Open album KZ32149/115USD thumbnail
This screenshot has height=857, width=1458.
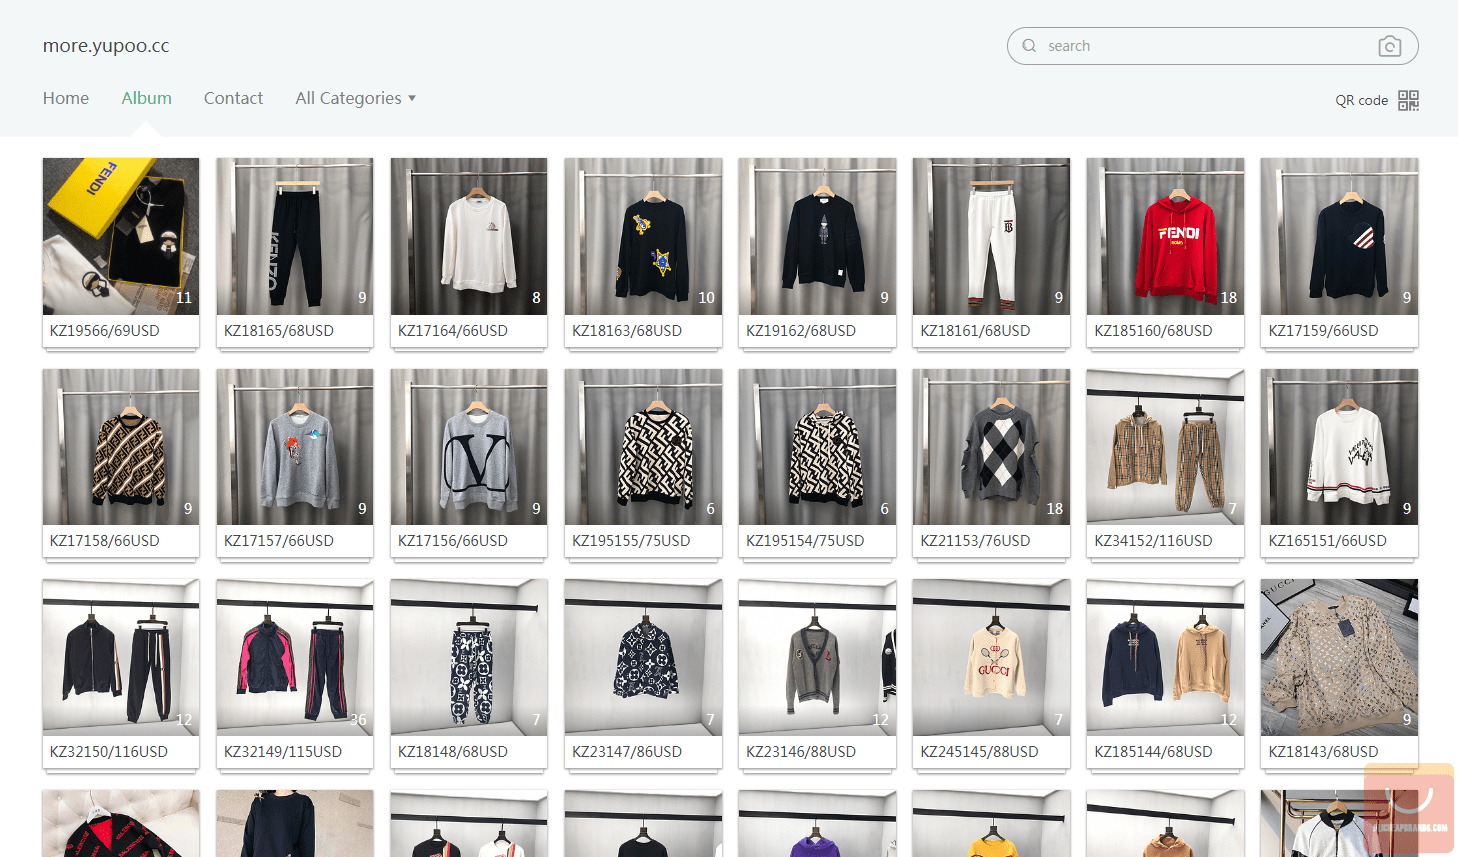[x=295, y=658]
